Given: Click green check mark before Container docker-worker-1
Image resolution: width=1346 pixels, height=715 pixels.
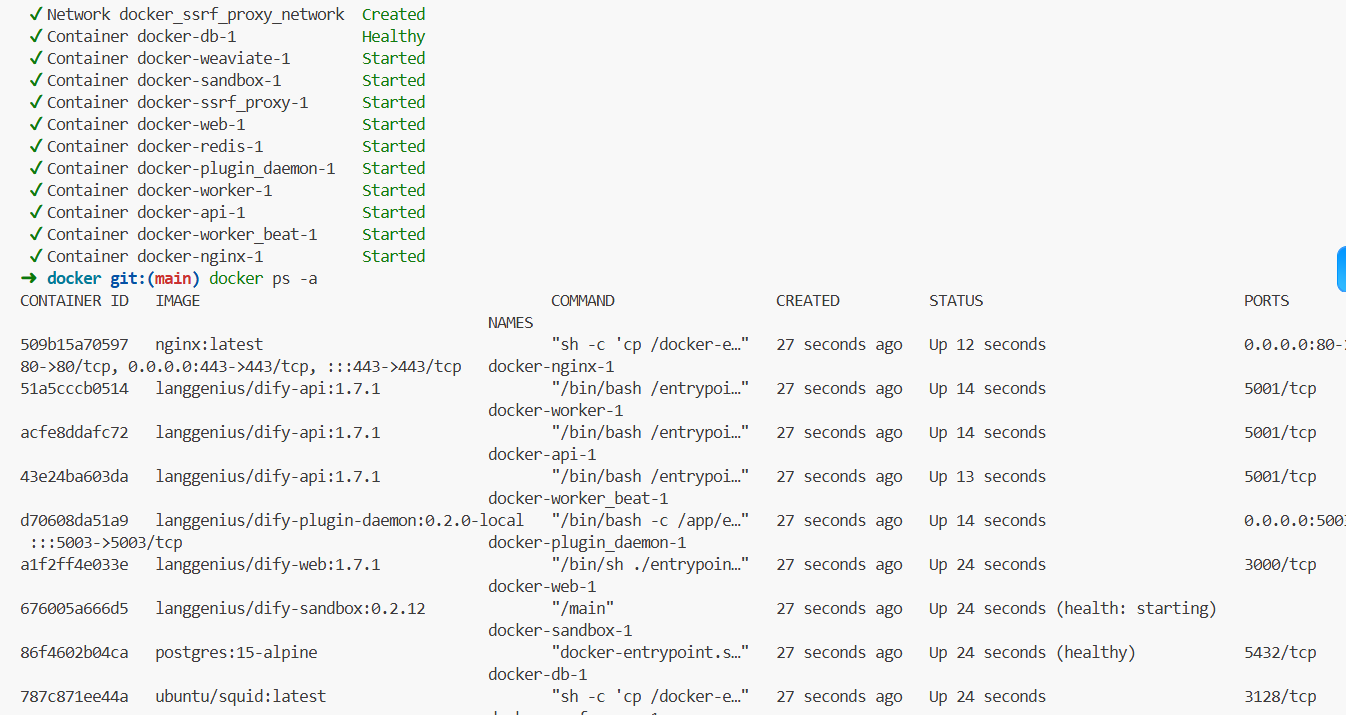Looking at the screenshot, I should 36,191.
